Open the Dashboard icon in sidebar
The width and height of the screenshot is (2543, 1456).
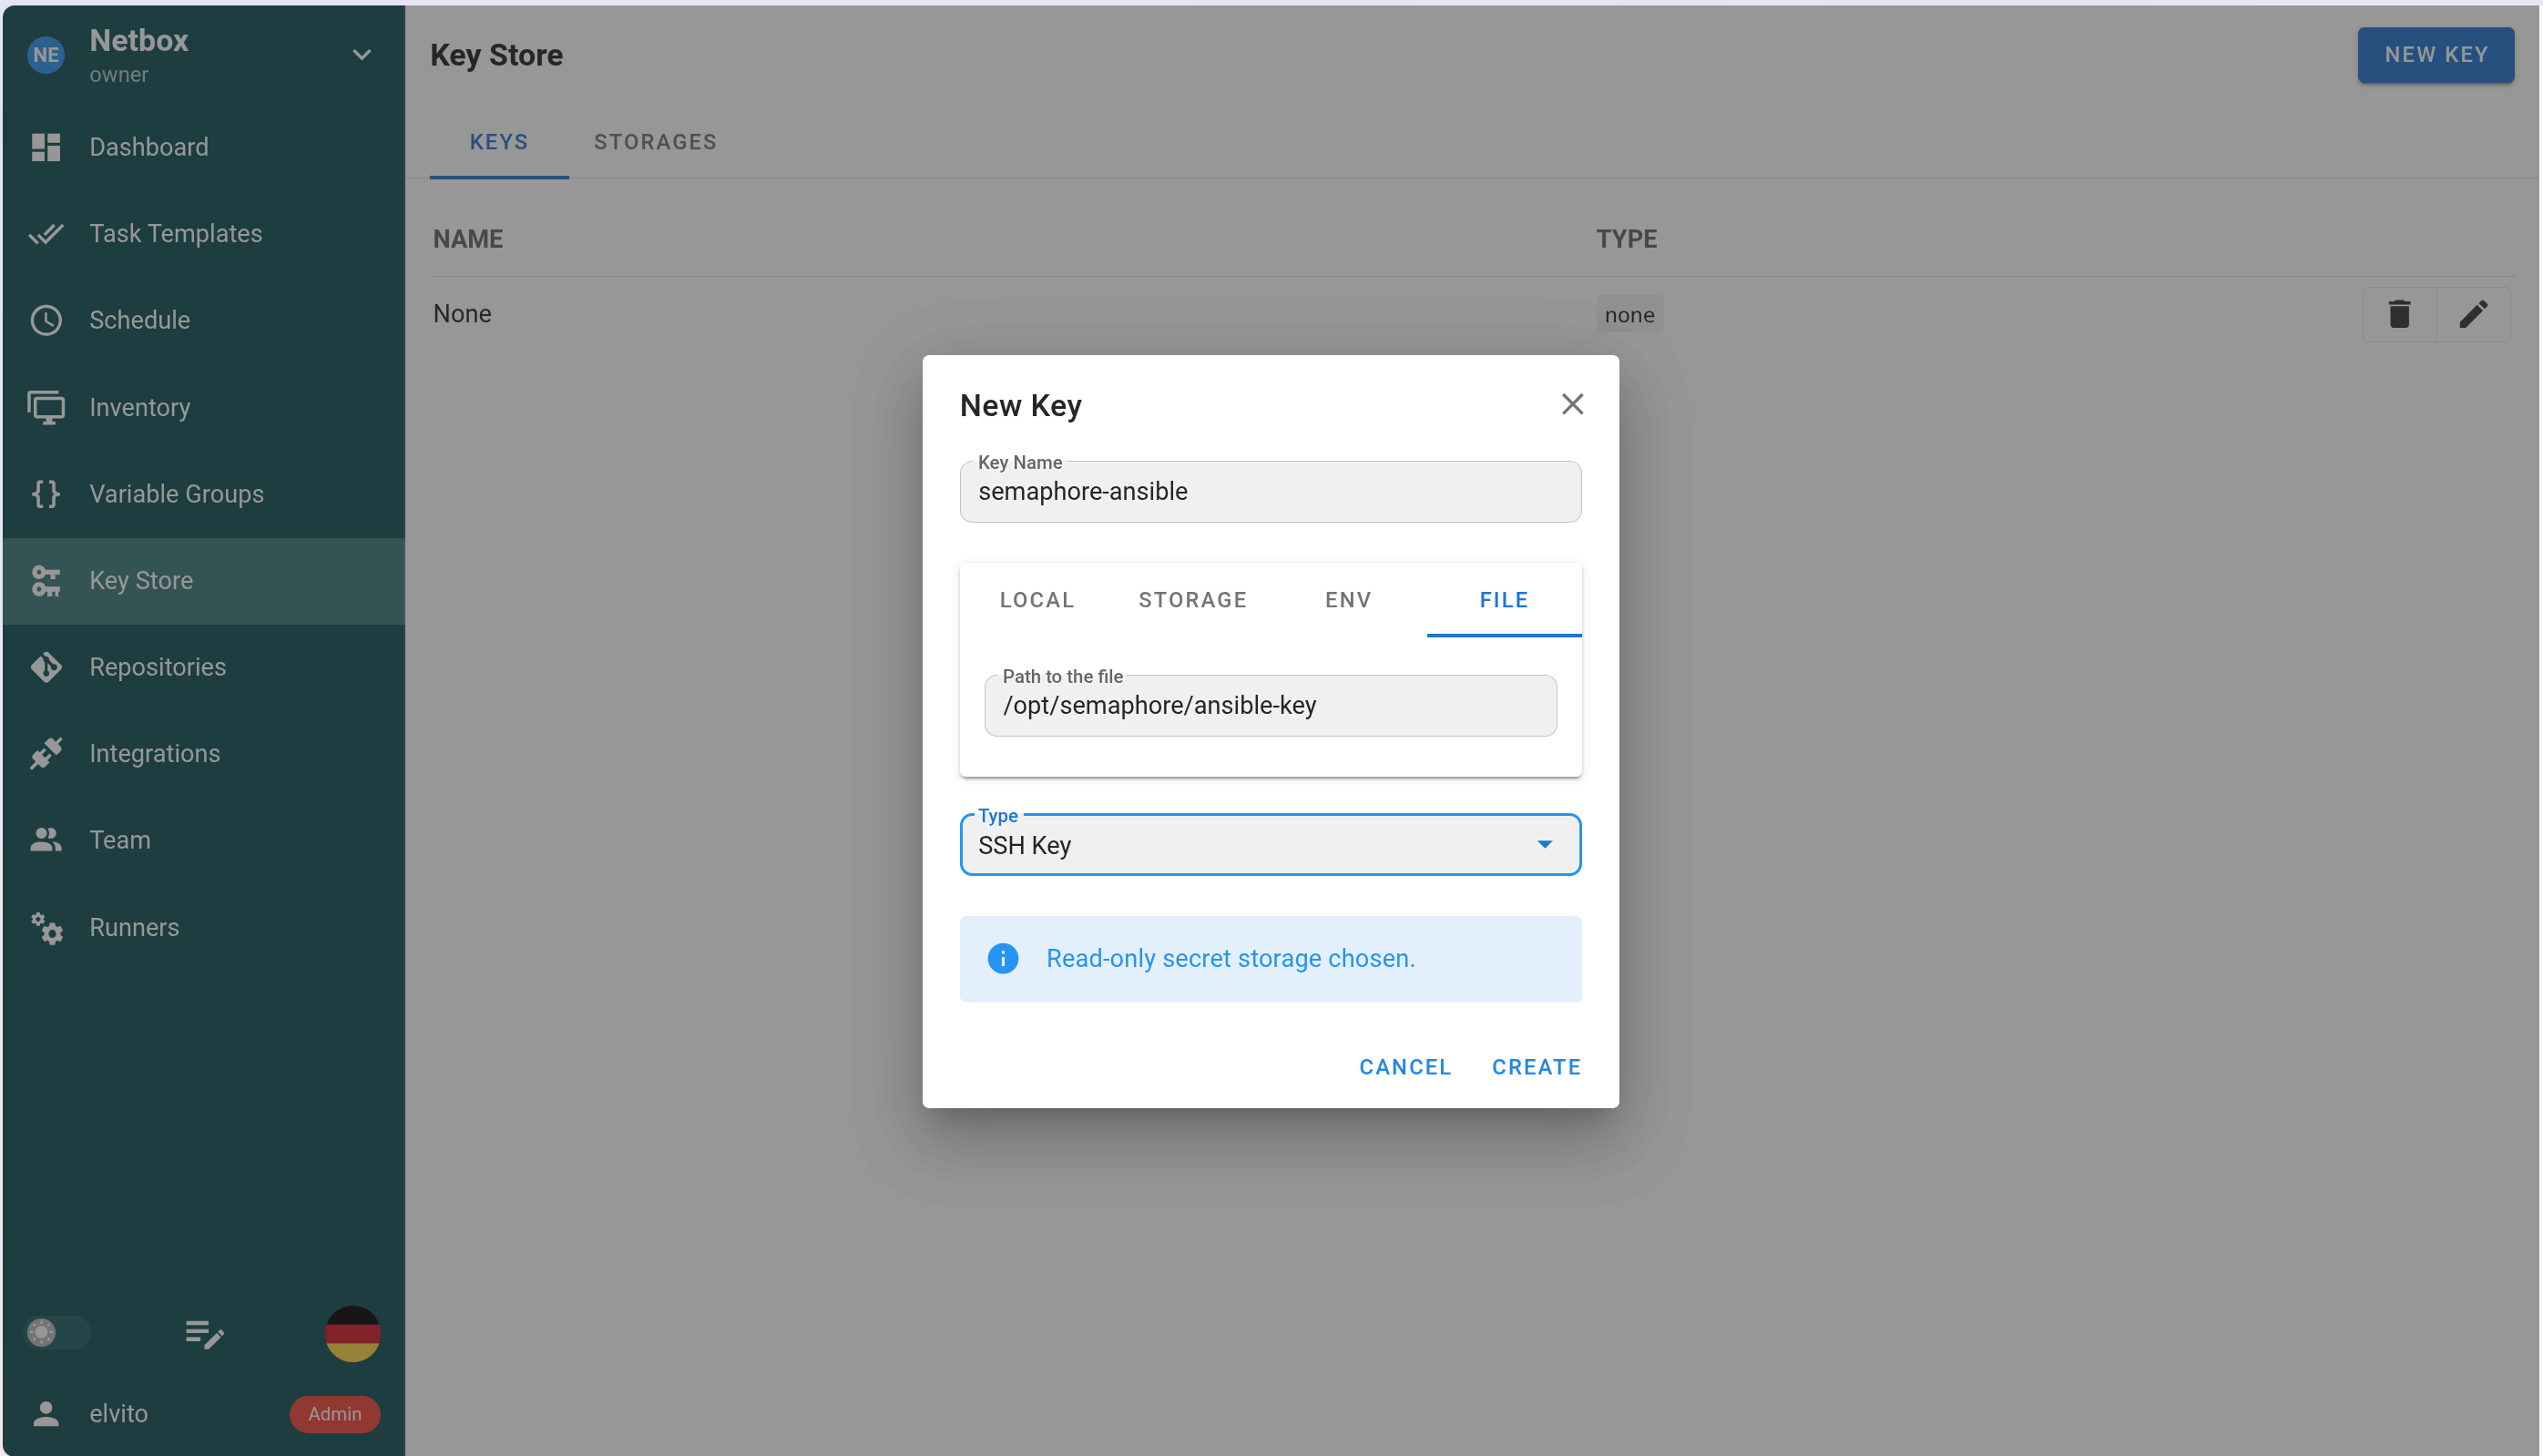[46, 147]
